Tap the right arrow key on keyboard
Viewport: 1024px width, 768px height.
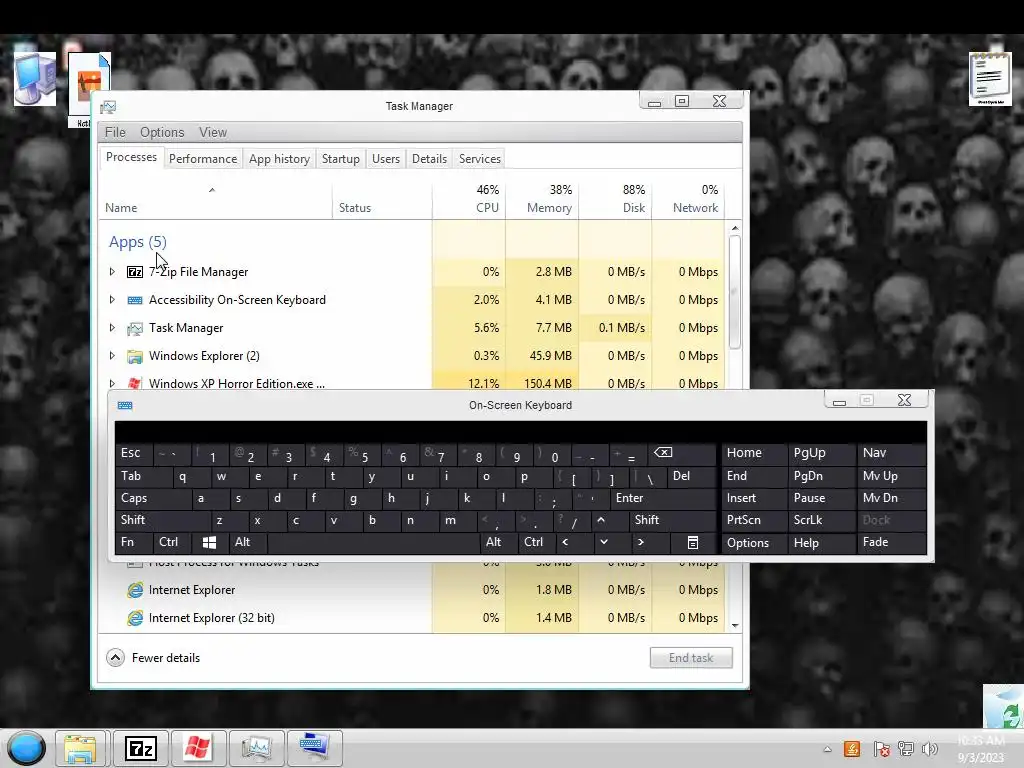coord(641,542)
